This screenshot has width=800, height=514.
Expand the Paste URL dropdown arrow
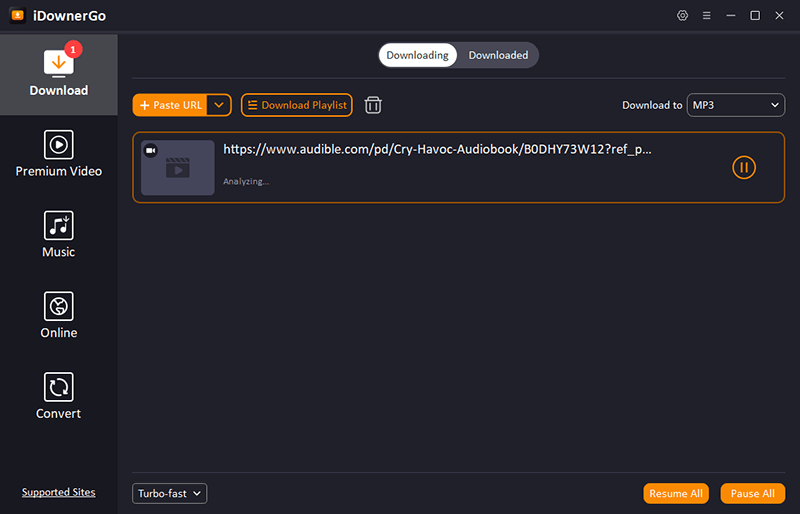click(220, 105)
